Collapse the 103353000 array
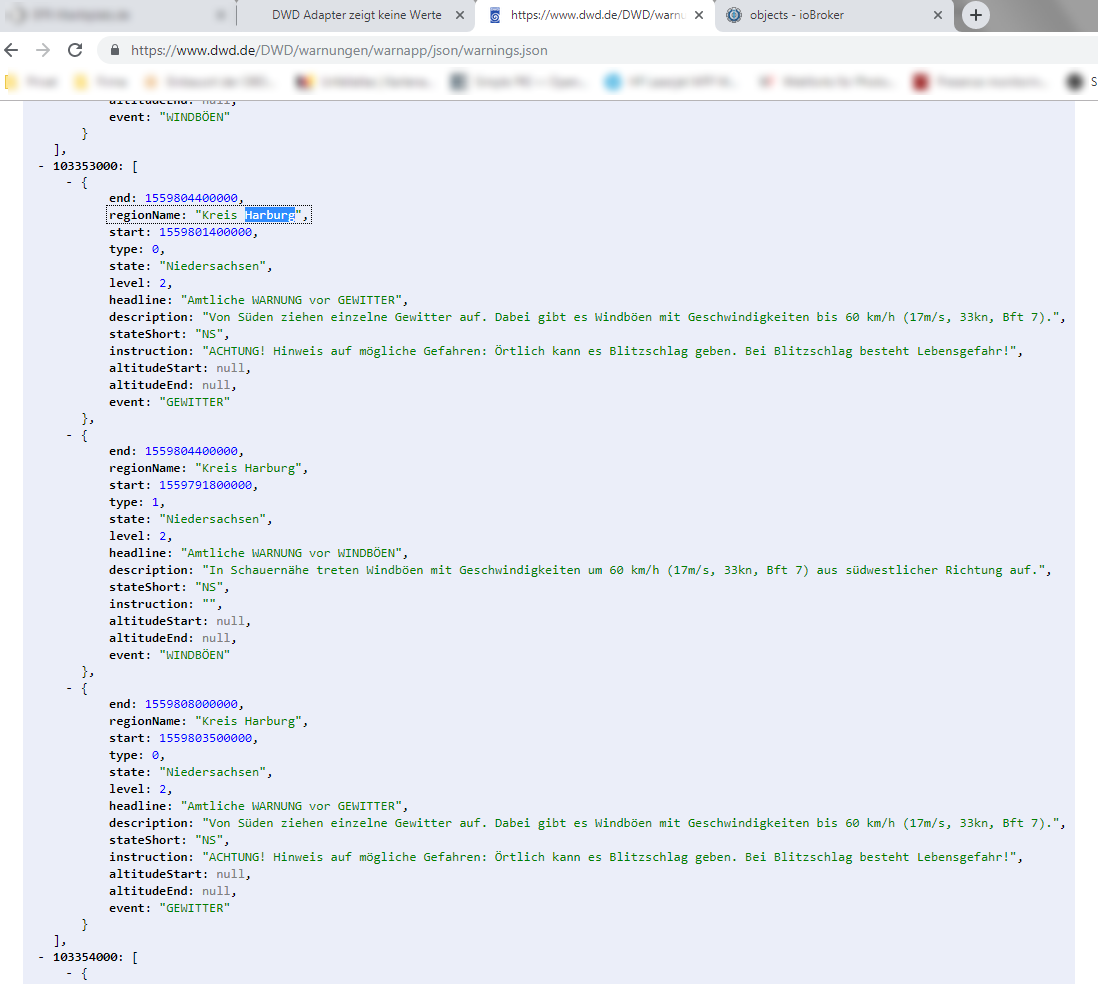This screenshot has width=1098, height=984. 41,166
